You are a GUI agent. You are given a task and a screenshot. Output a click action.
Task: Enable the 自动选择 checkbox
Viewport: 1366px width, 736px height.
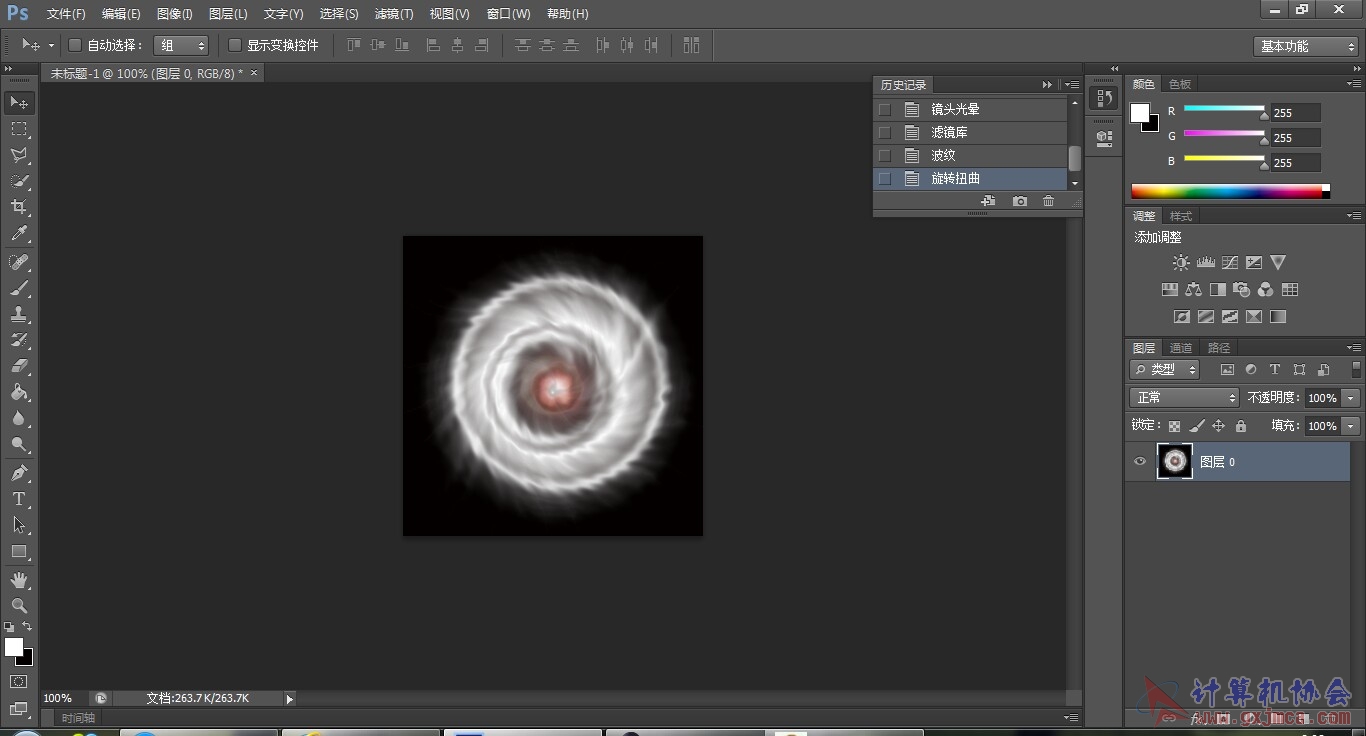point(75,45)
